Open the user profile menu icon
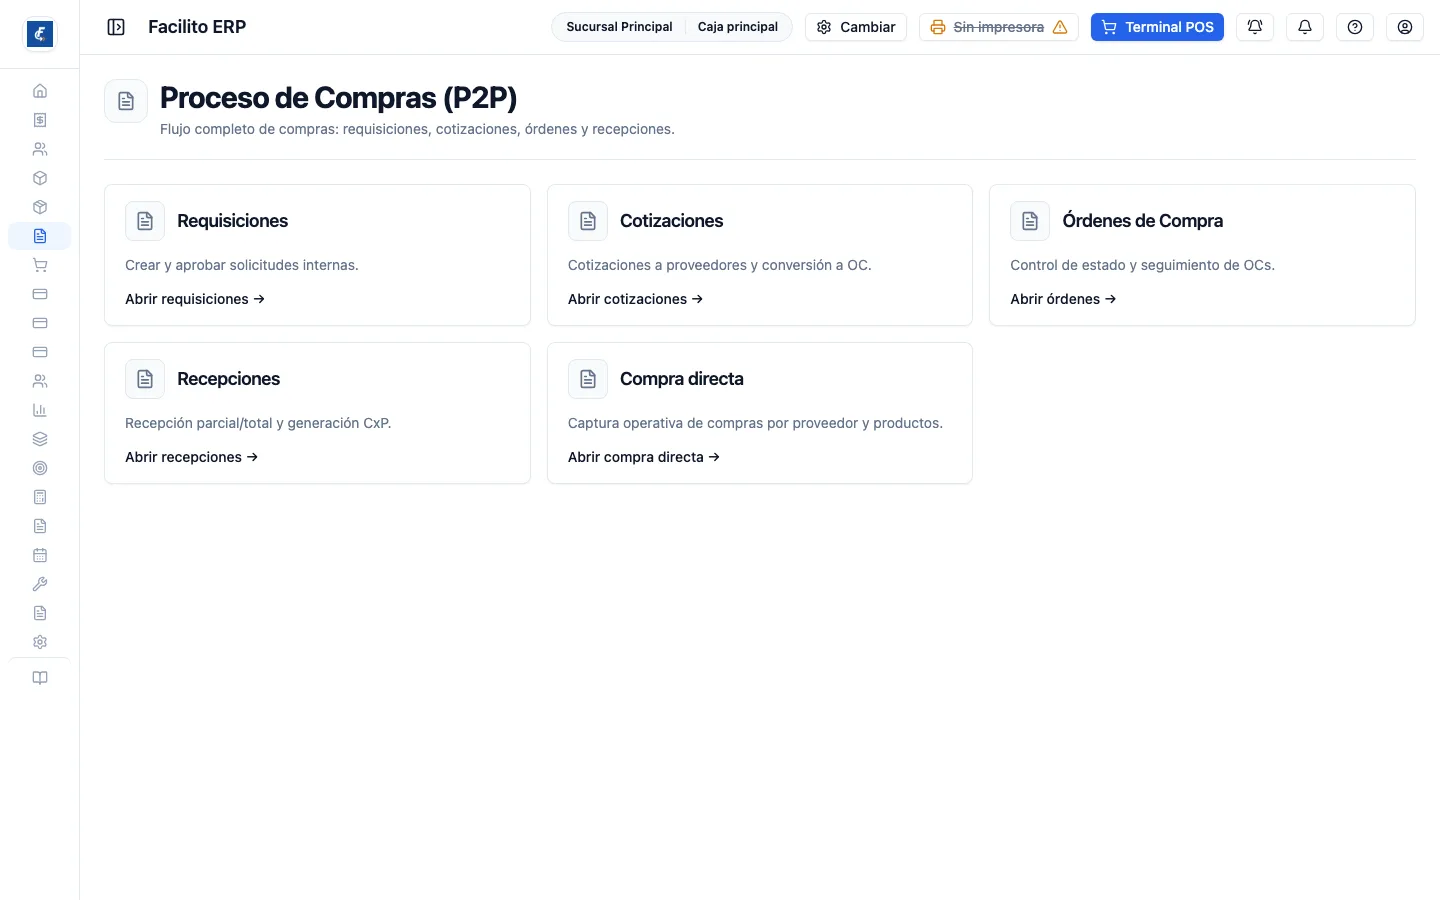The height and width of the screenshot is (900, 1440). point(1405,27)
